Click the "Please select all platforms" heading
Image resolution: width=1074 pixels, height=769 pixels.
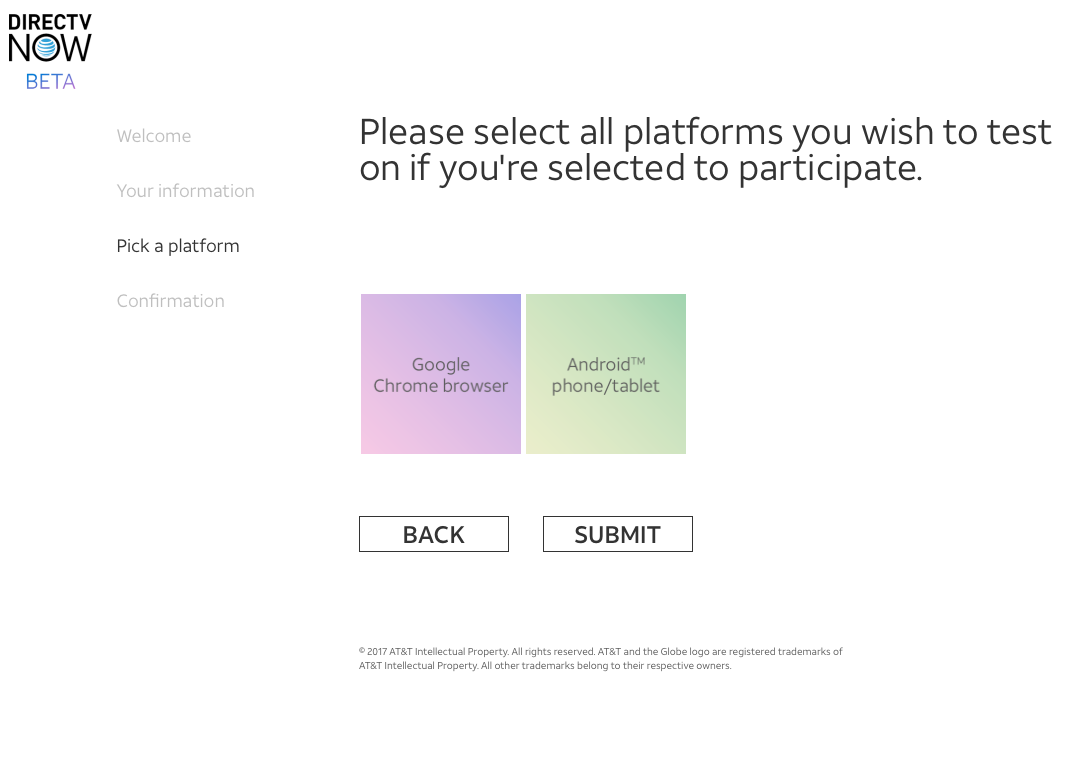pos(705,132)
